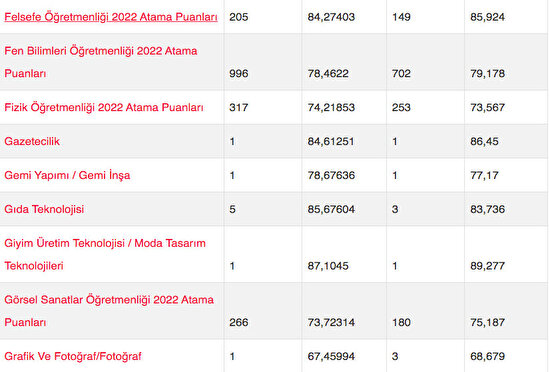Select the 87,1045 score in Giyim Üretim row
Viewport: 550px width, 372px height.
(328, 266)
